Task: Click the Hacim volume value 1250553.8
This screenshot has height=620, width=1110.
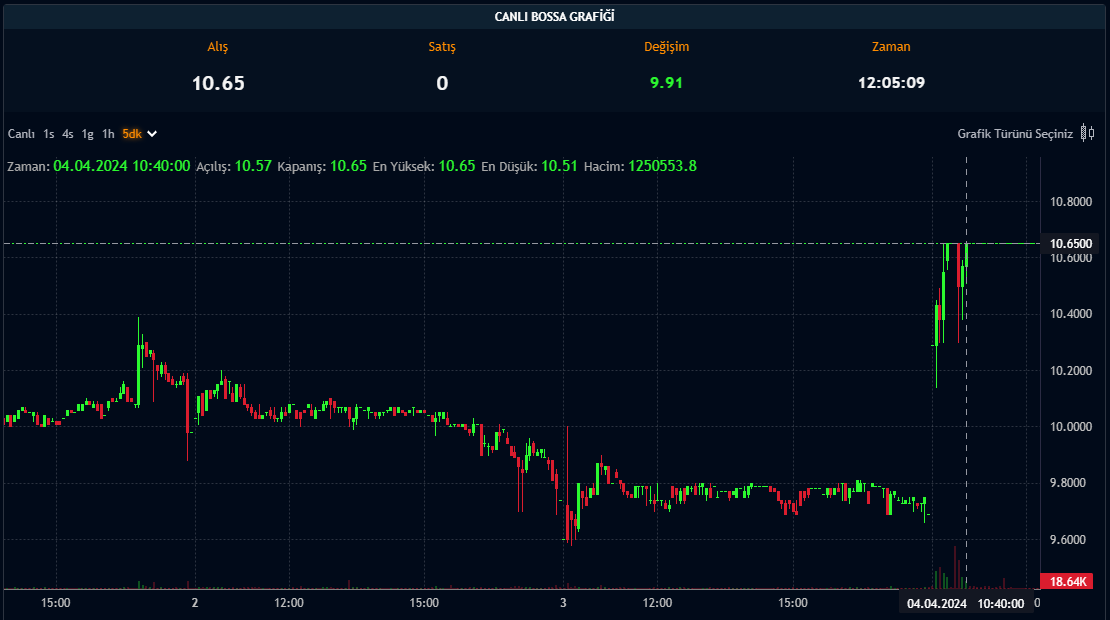Action: pos(662,165)
